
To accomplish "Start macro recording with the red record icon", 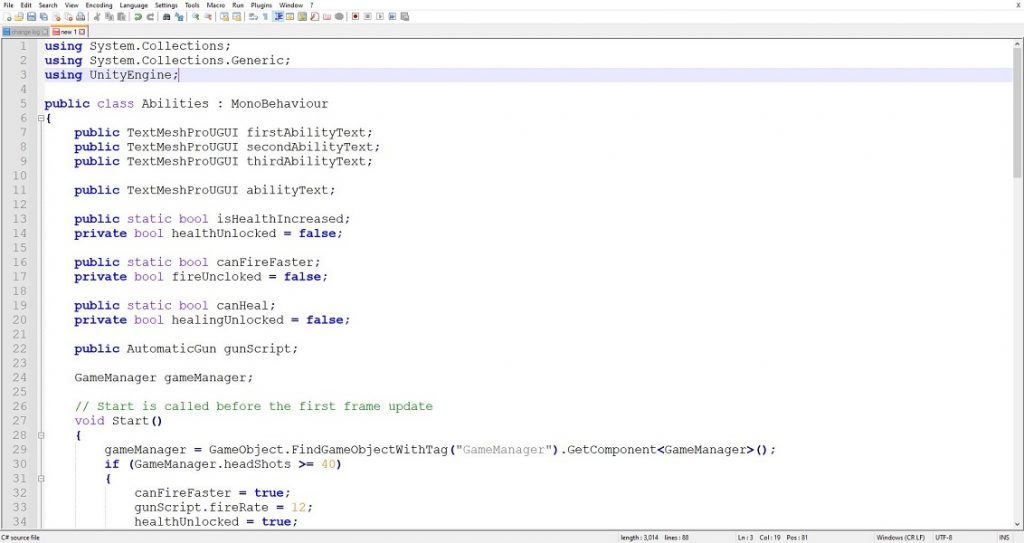I will [x=355, y=17].
